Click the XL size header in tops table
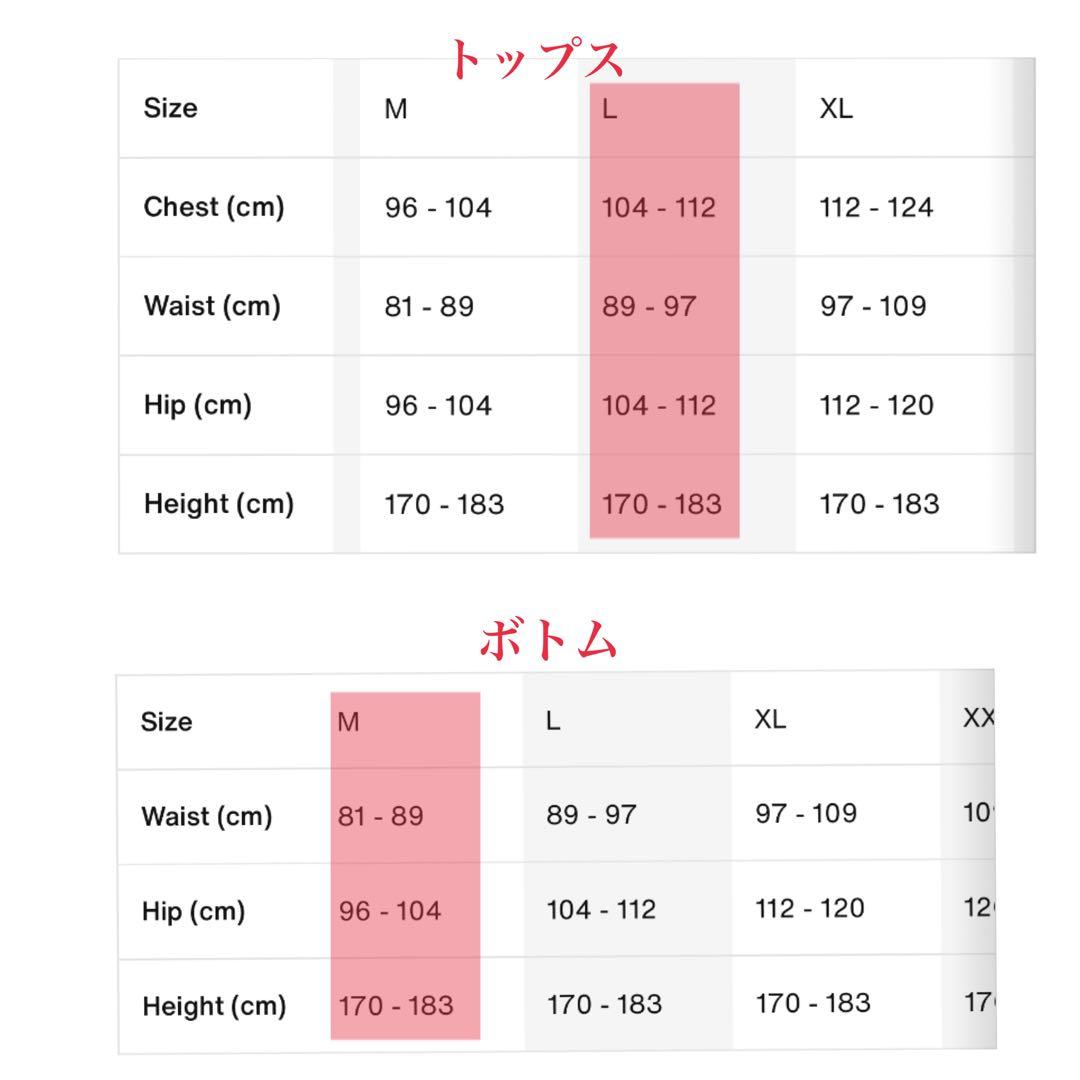This screenshot has height=1080, width=1080. pos(836,110)
